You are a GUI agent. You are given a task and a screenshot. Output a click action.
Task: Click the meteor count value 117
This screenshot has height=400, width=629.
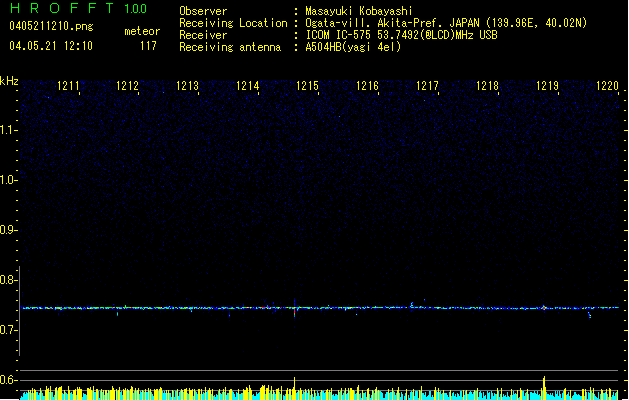(x=148, y=46)
